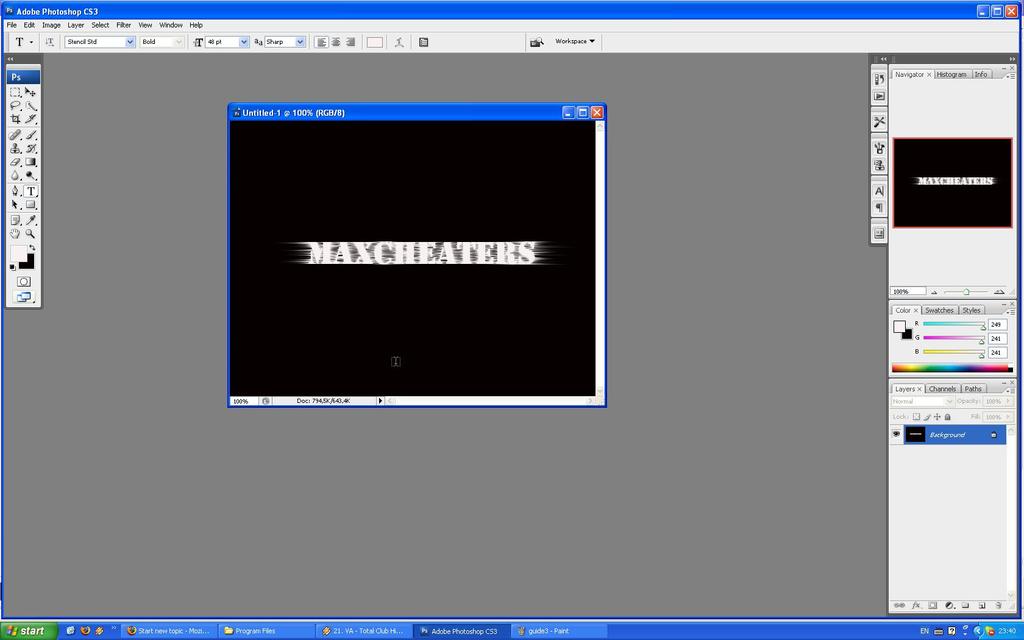Click the Windows Start button
Screen dimensions: 1024x640
click(x=26, y=631)
